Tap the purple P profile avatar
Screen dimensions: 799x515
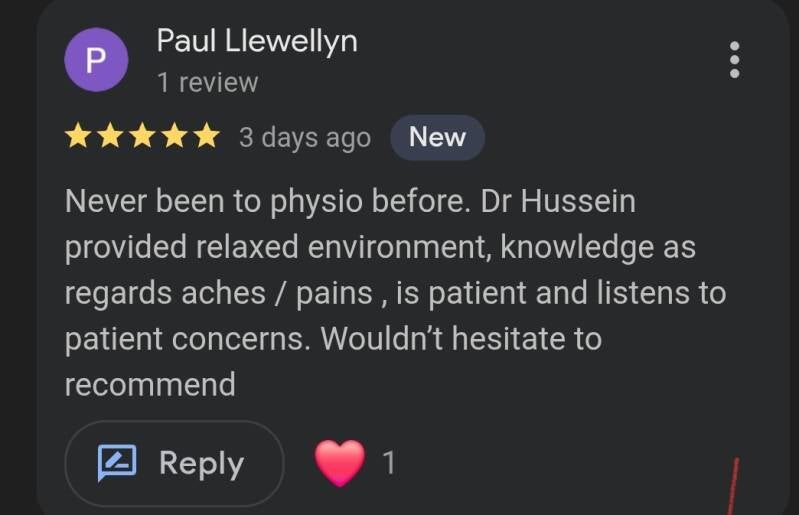click(96, 60)
